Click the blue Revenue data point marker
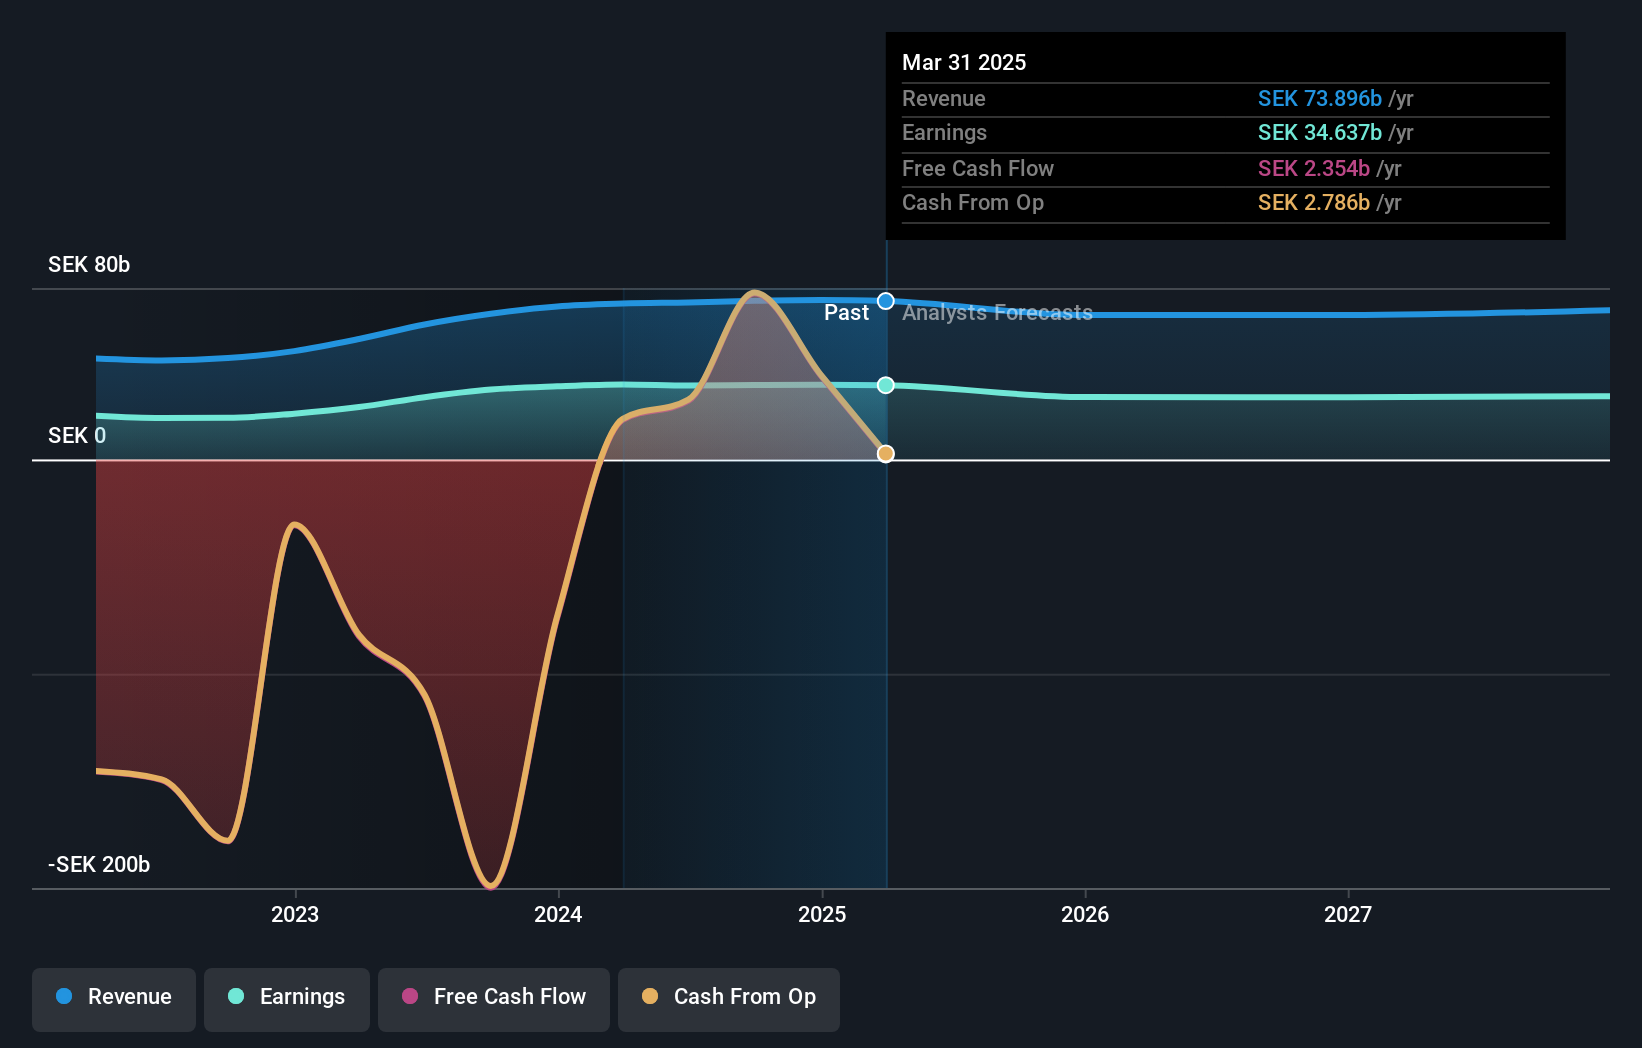This screenshot has width=1642, height=1048. click(x=886, y=301)
